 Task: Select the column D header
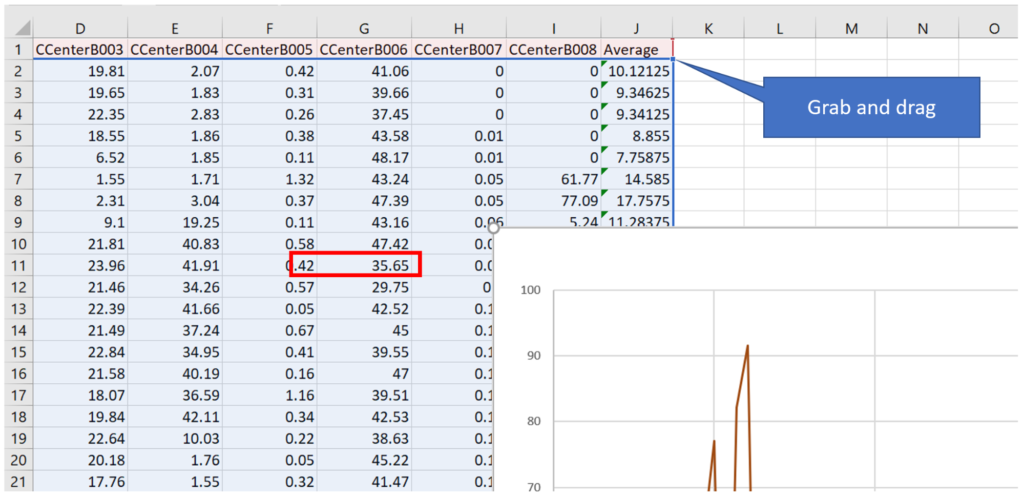80,29
